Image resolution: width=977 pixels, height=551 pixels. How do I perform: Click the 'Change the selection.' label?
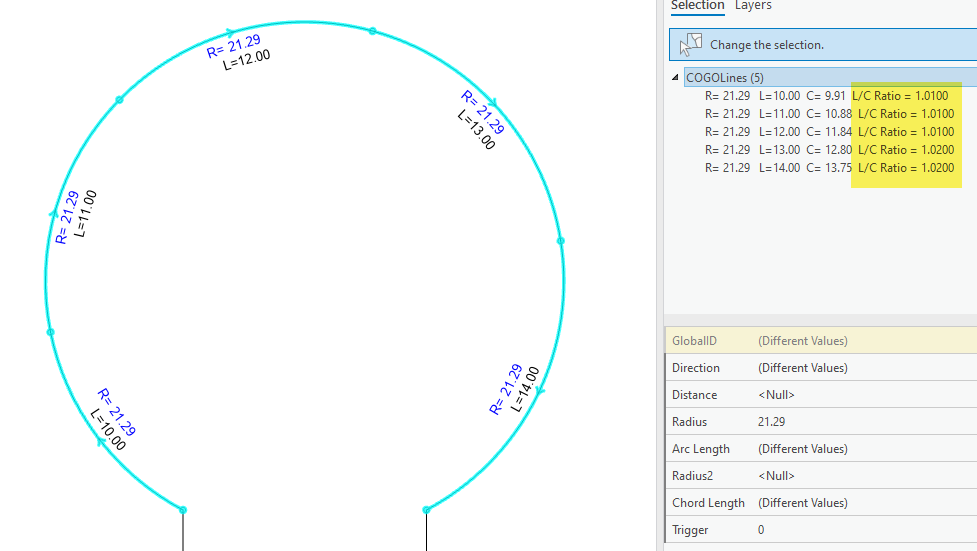pos(766,45)
